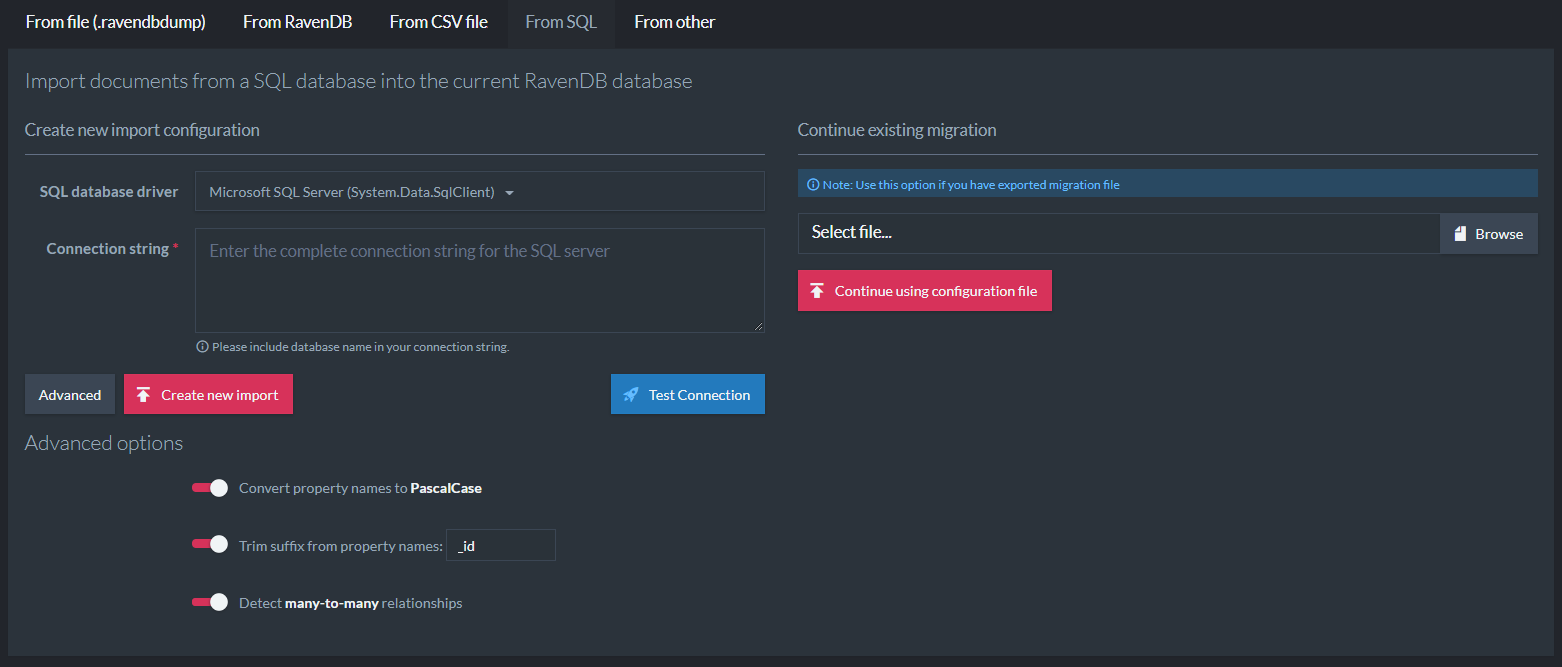This screenshot has height=667, width=1562.
Task: Click the "Create new import configuration" heading
Action: point(142,130)
